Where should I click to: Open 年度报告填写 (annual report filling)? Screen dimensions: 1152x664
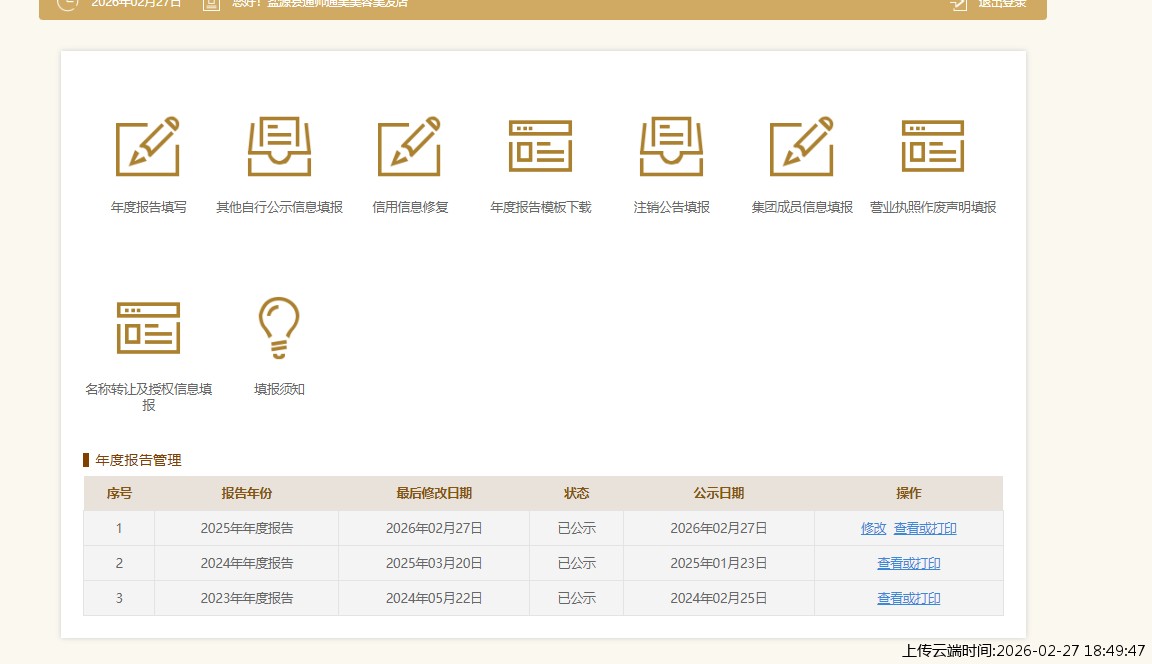click(x=148, y=146)
